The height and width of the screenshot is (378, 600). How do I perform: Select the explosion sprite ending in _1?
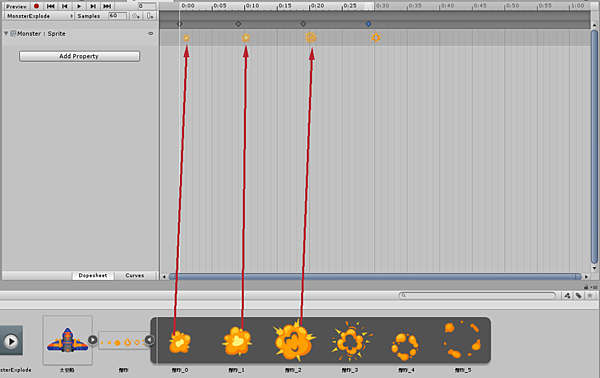pyautogui.click(x=237, y=341)
